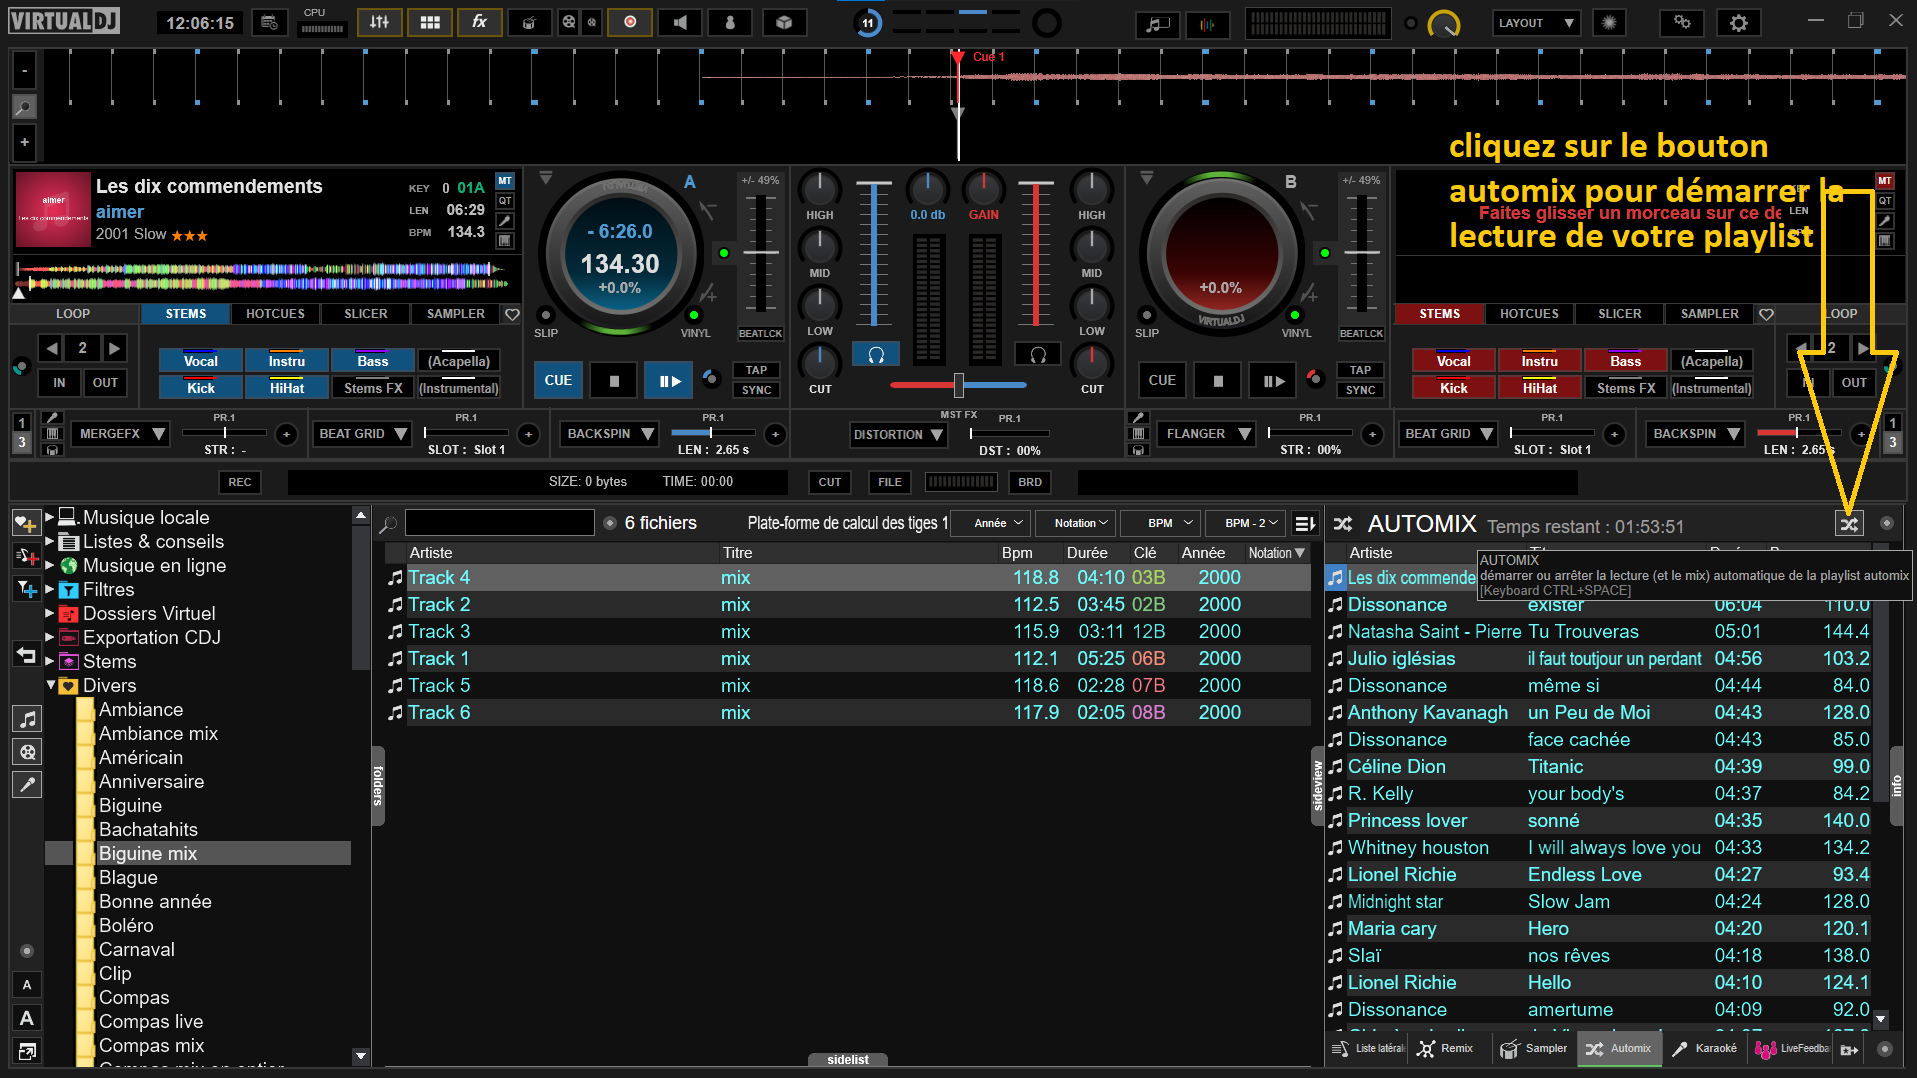Select Céline Dion Titanic in automix list
Screen dimensions: 1917x1078
point(1598,767)
